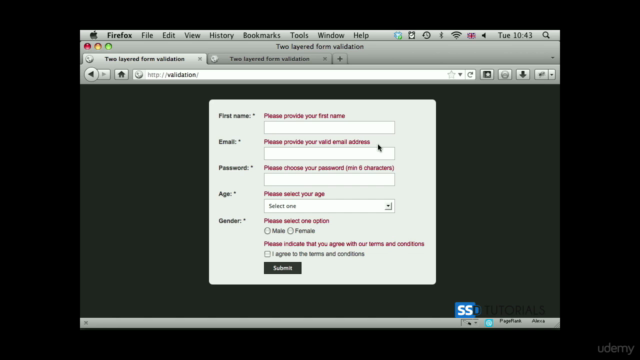Viewport: 640px width, 360px height.
Task: Click the 'Please provide your first name' message
Action: 304,116
